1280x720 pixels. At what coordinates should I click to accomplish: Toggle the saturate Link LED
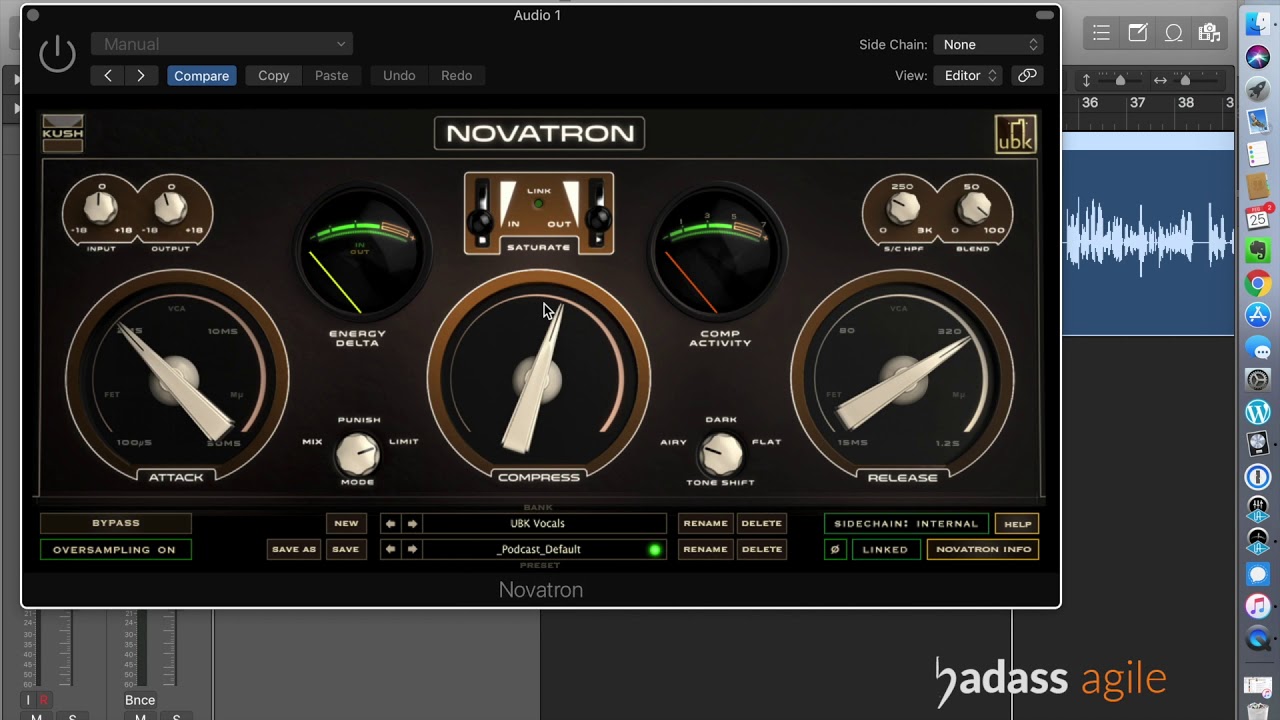(539, 203)
